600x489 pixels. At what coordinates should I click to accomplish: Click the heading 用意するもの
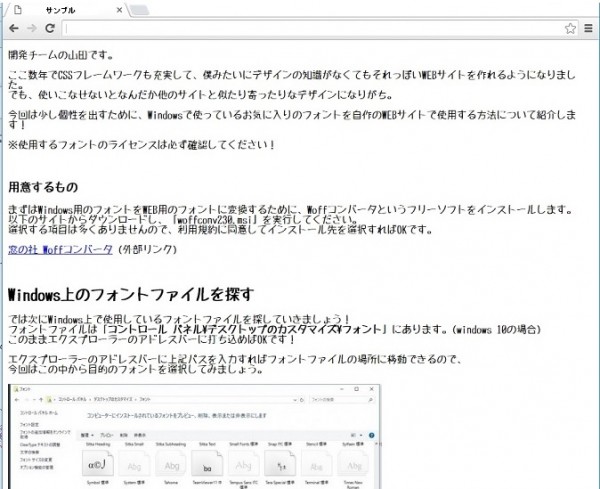pyautogui.click(x=43, y=187)
